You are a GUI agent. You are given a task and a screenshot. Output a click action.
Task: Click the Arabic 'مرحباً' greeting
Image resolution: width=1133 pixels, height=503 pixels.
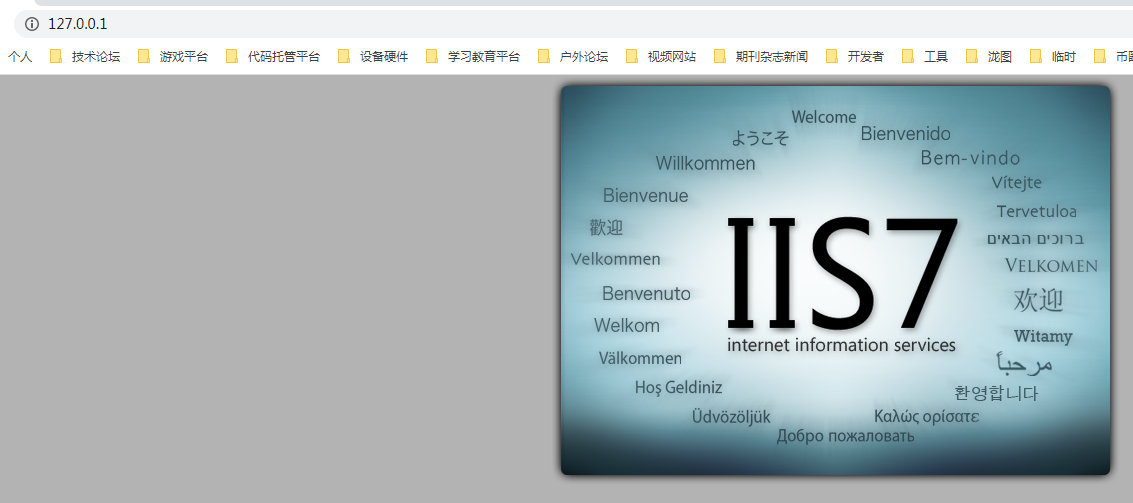pos(1024,363)
